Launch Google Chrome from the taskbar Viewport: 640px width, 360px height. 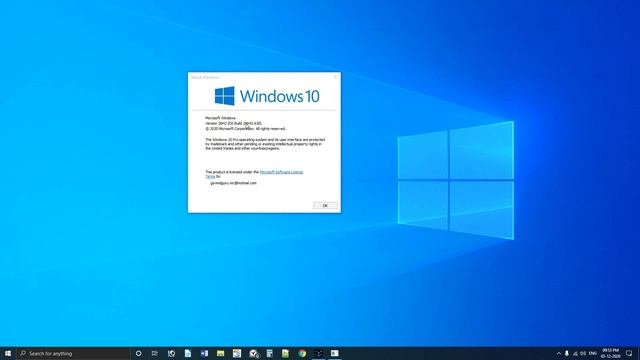302,353
